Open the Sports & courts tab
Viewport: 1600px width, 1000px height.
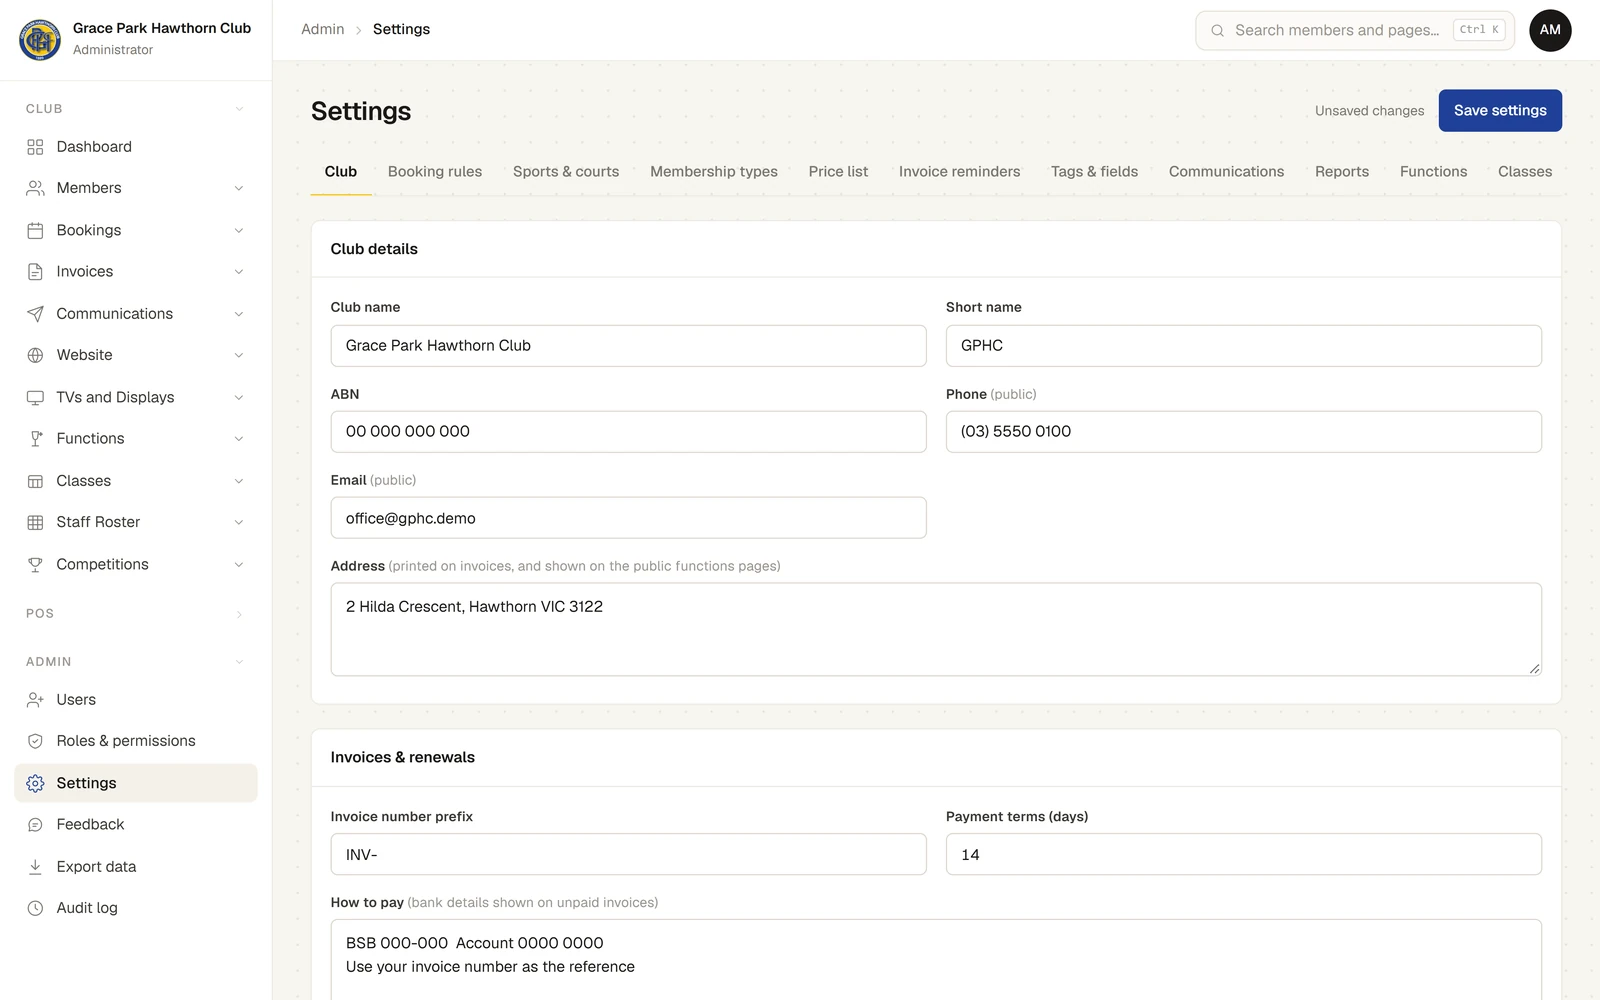566,172
